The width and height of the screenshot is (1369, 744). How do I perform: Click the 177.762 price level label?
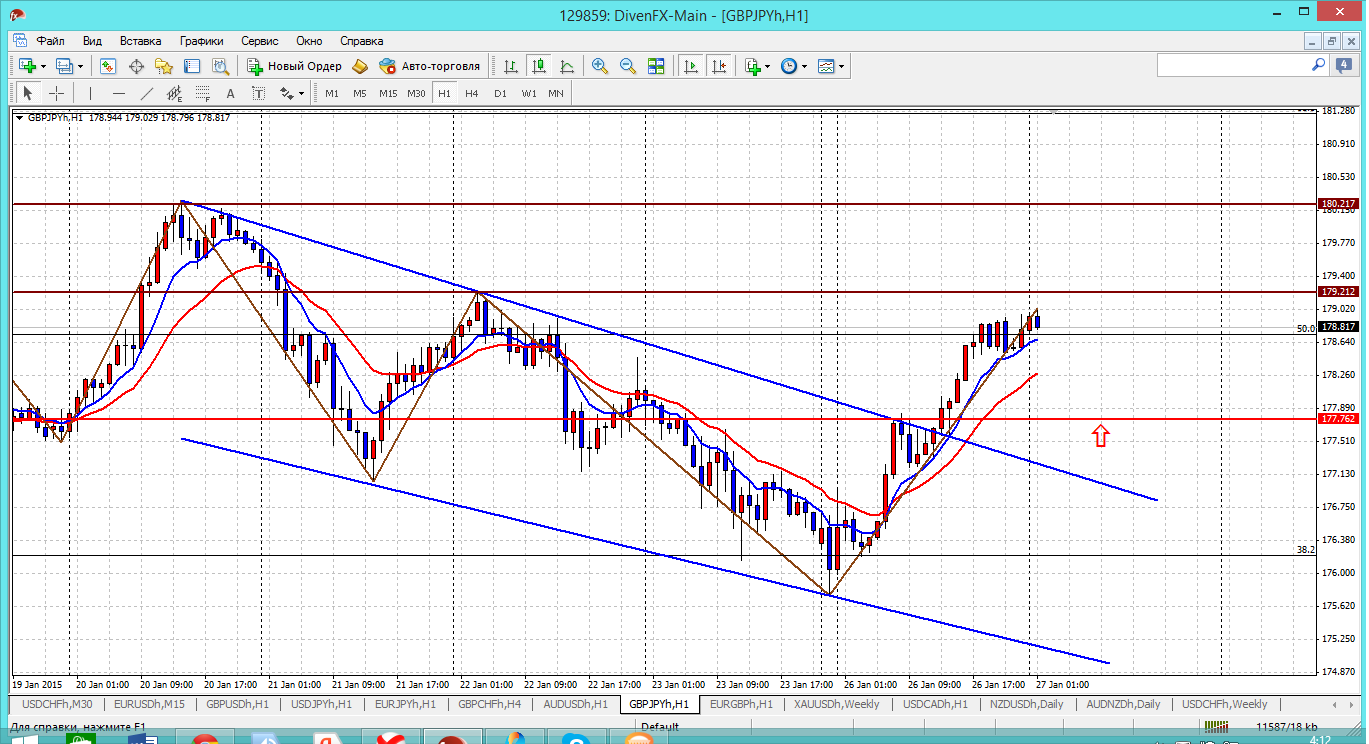click(1337, 420)
